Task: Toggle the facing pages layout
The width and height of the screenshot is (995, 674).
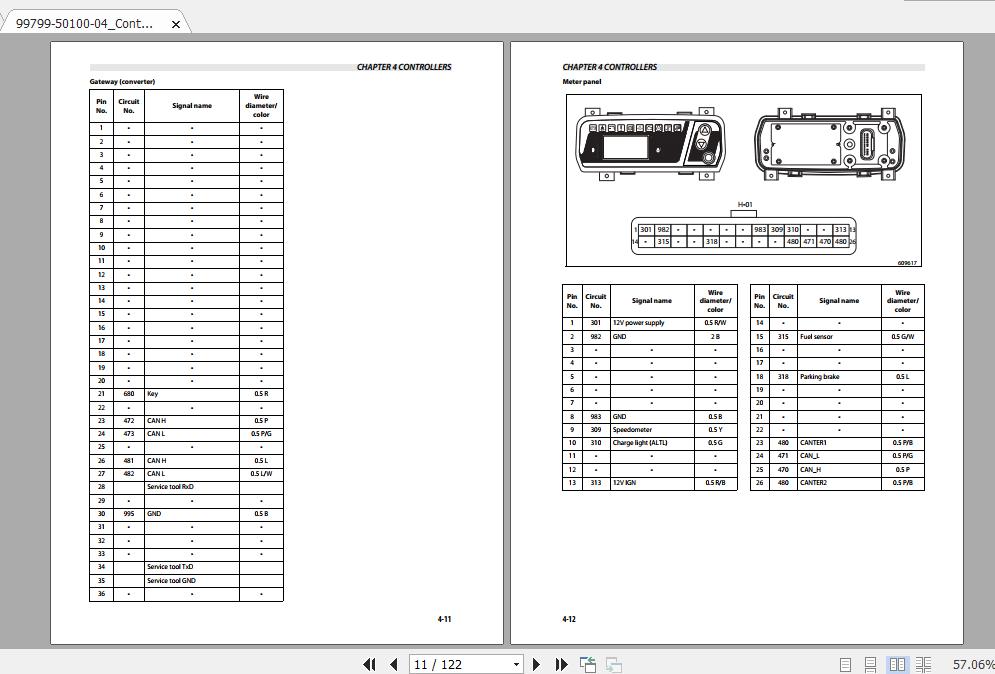Action: pos(897,663)
